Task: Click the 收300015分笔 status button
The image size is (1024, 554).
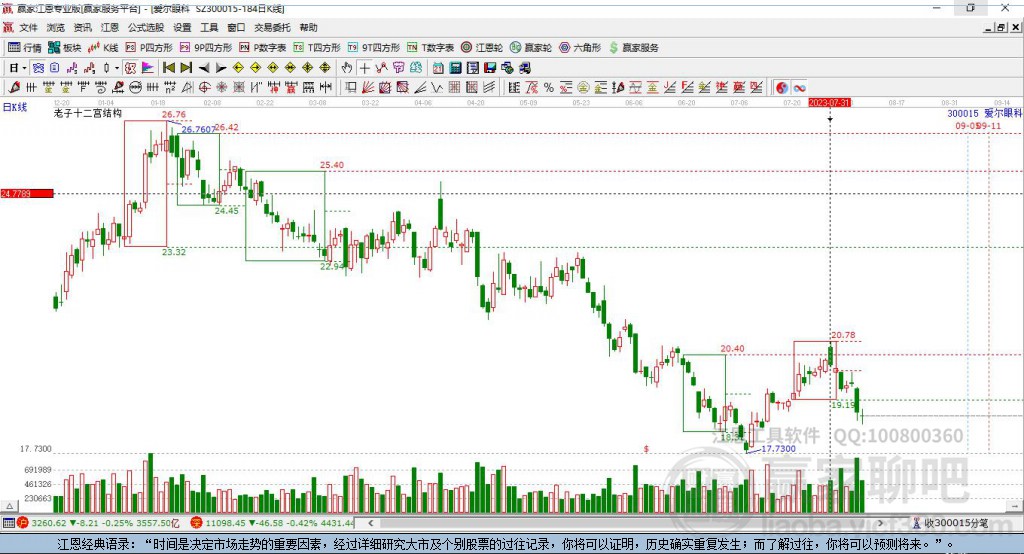Action: (950, 523)
